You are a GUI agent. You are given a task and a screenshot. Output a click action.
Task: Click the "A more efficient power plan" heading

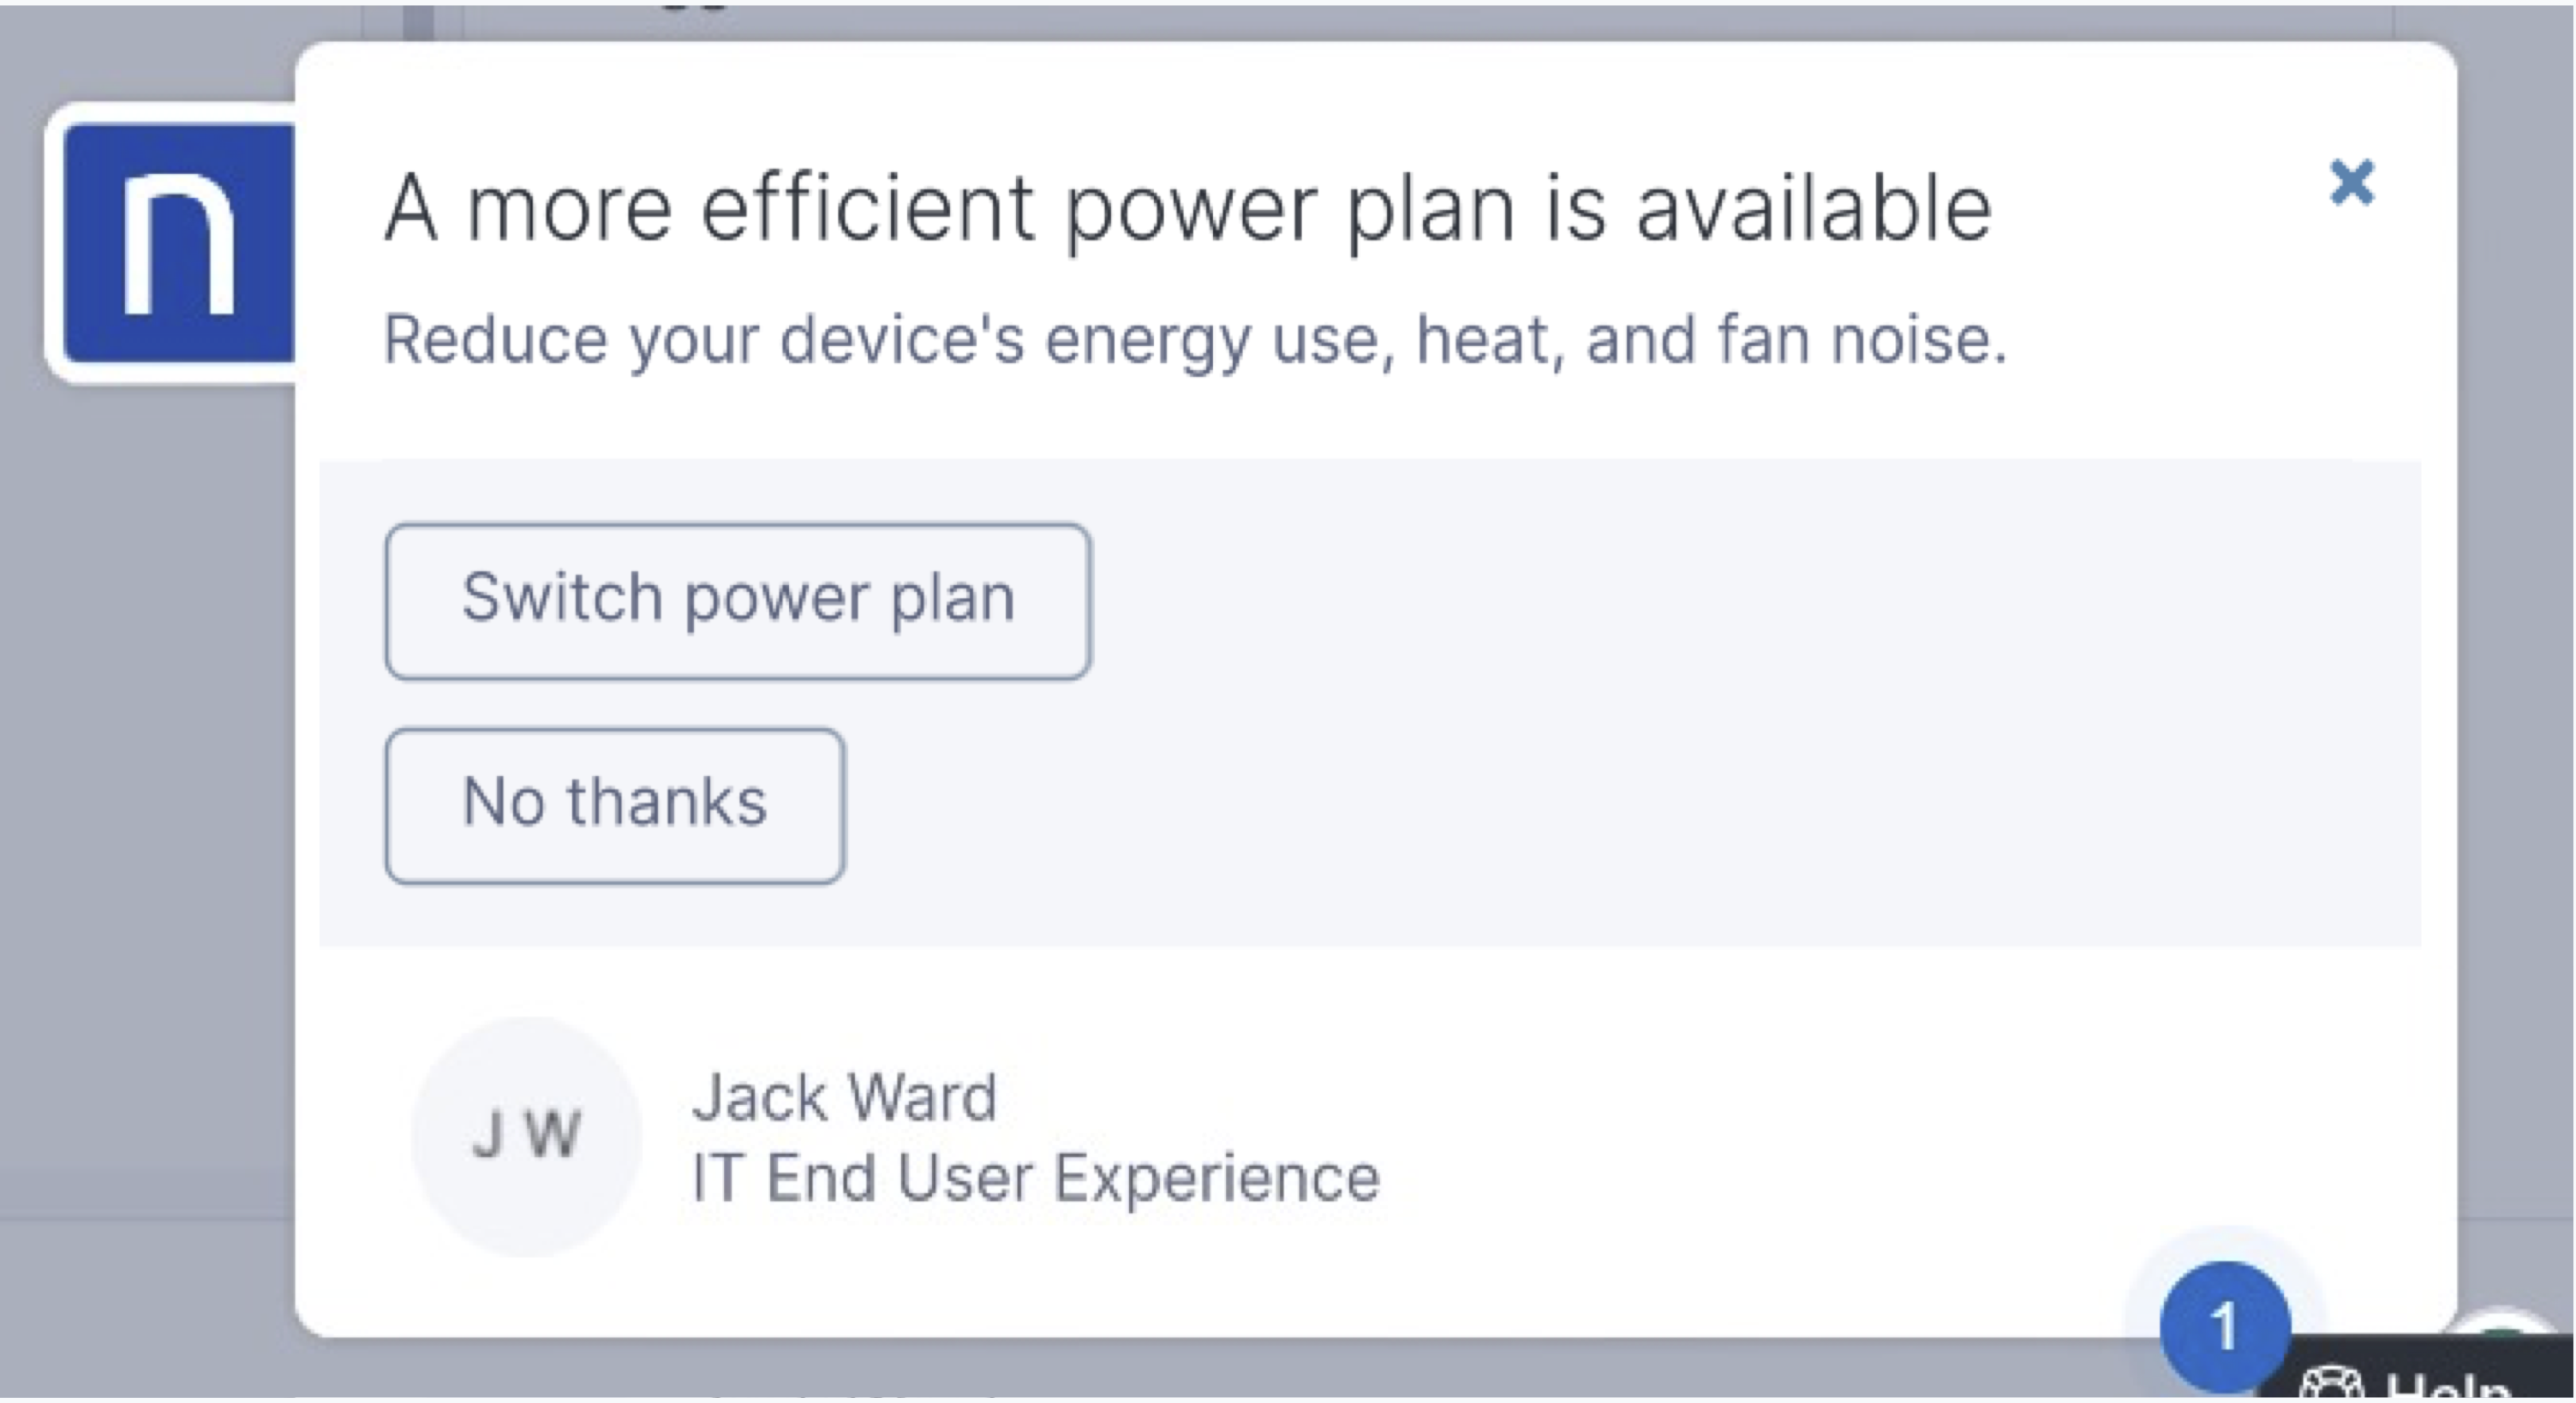click(1188, 208)
